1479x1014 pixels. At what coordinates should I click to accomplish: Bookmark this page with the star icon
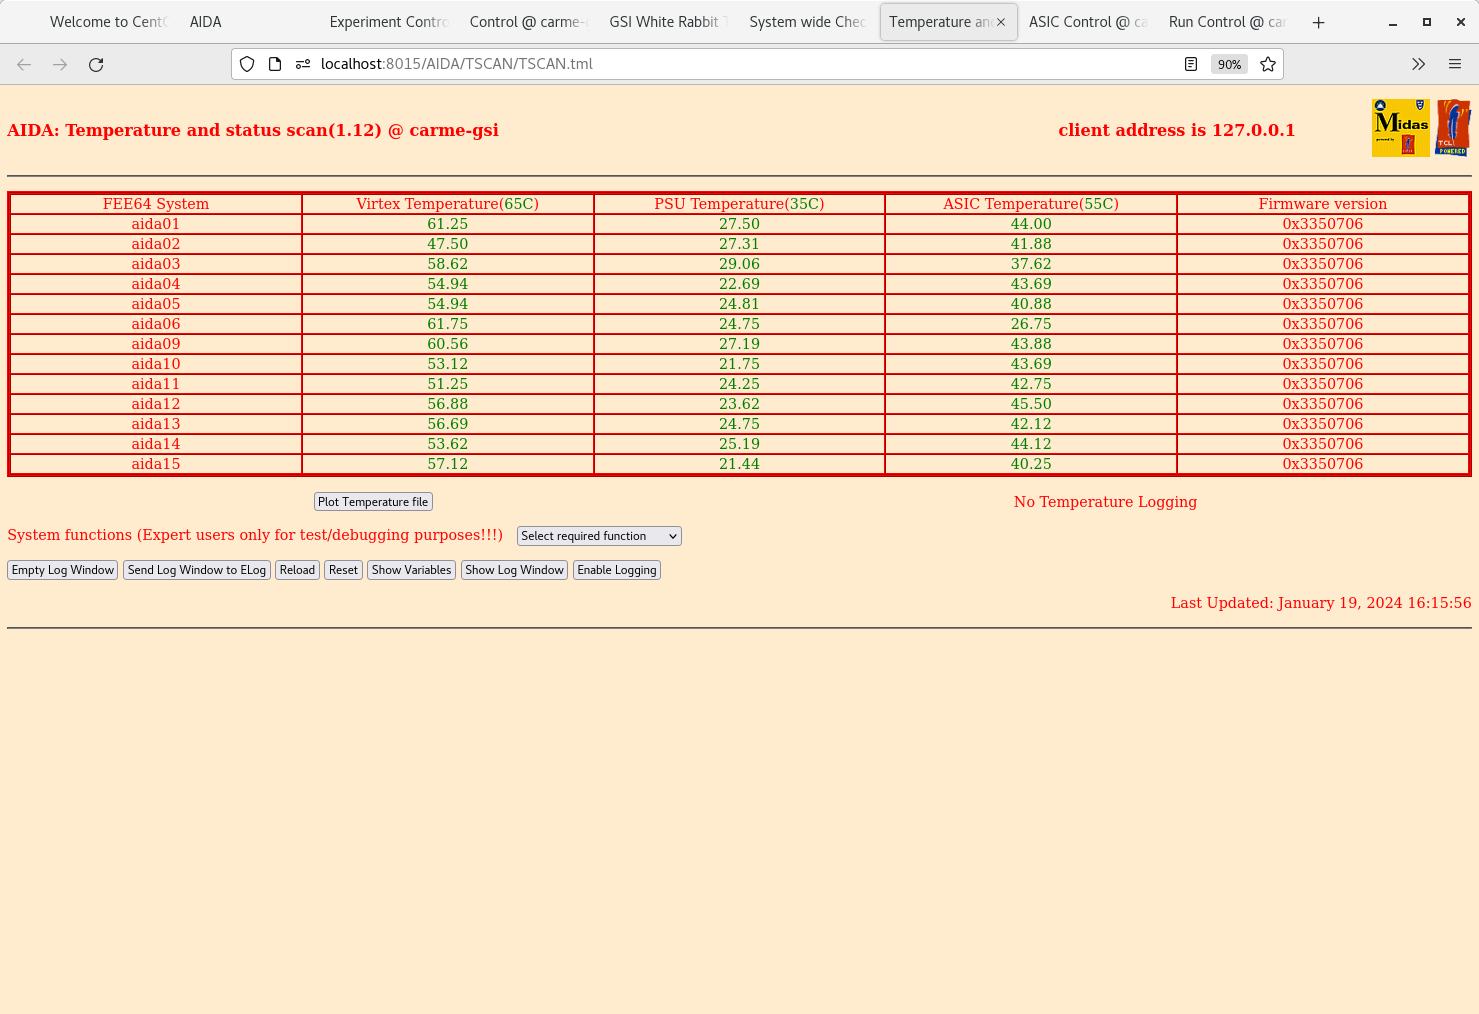click(1268, 64)
